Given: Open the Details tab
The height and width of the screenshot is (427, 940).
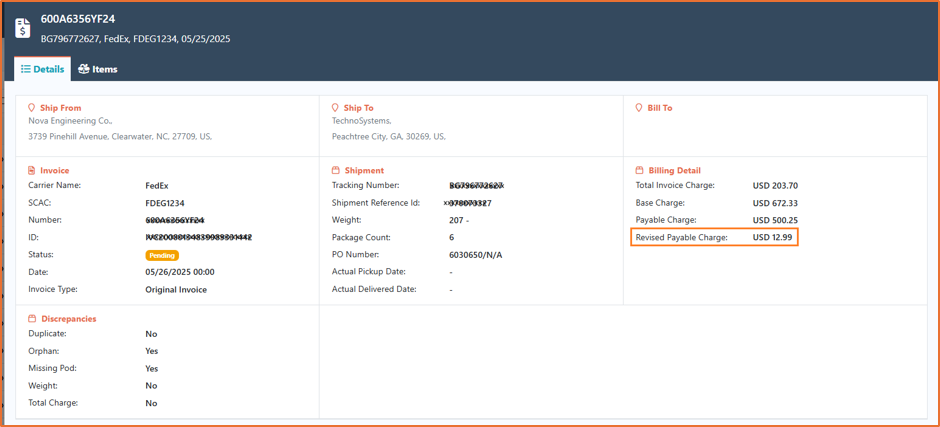Looking at the screenshot, I should click(x=43, y=69).
